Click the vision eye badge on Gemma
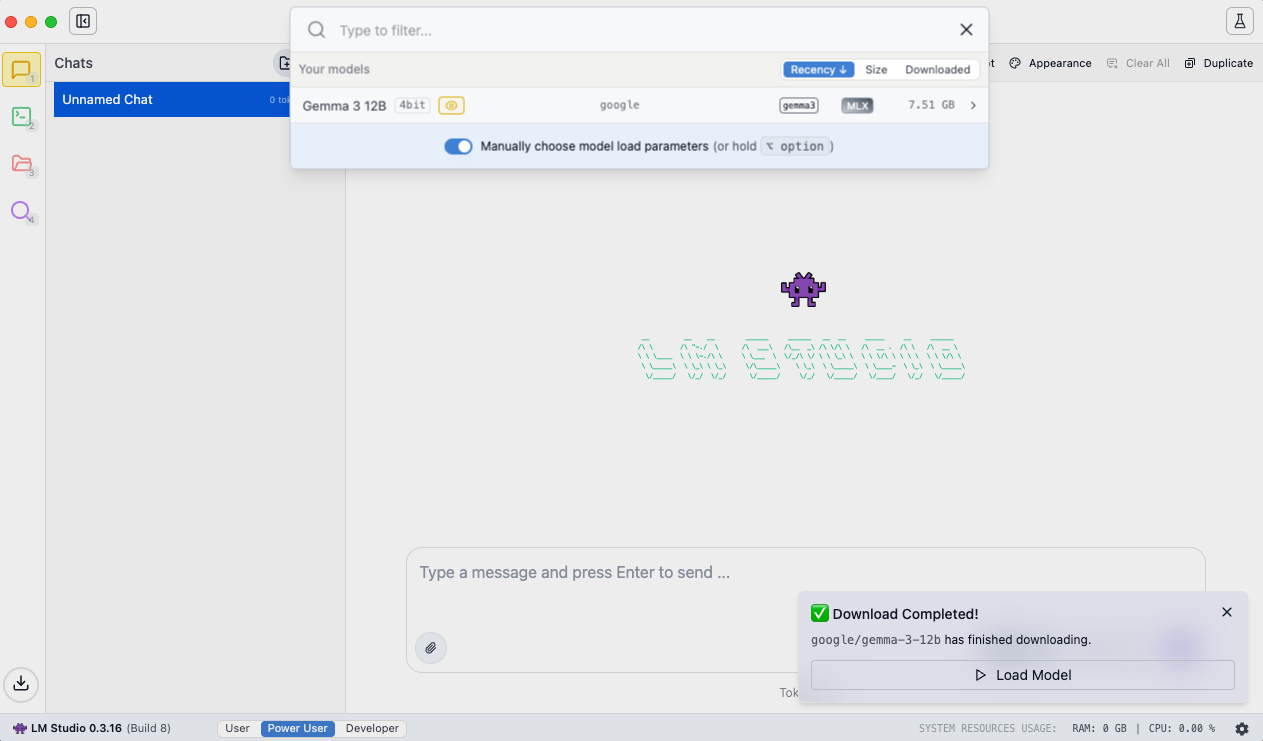This screenshot has height=741, width=1263. tap(451, 105)
